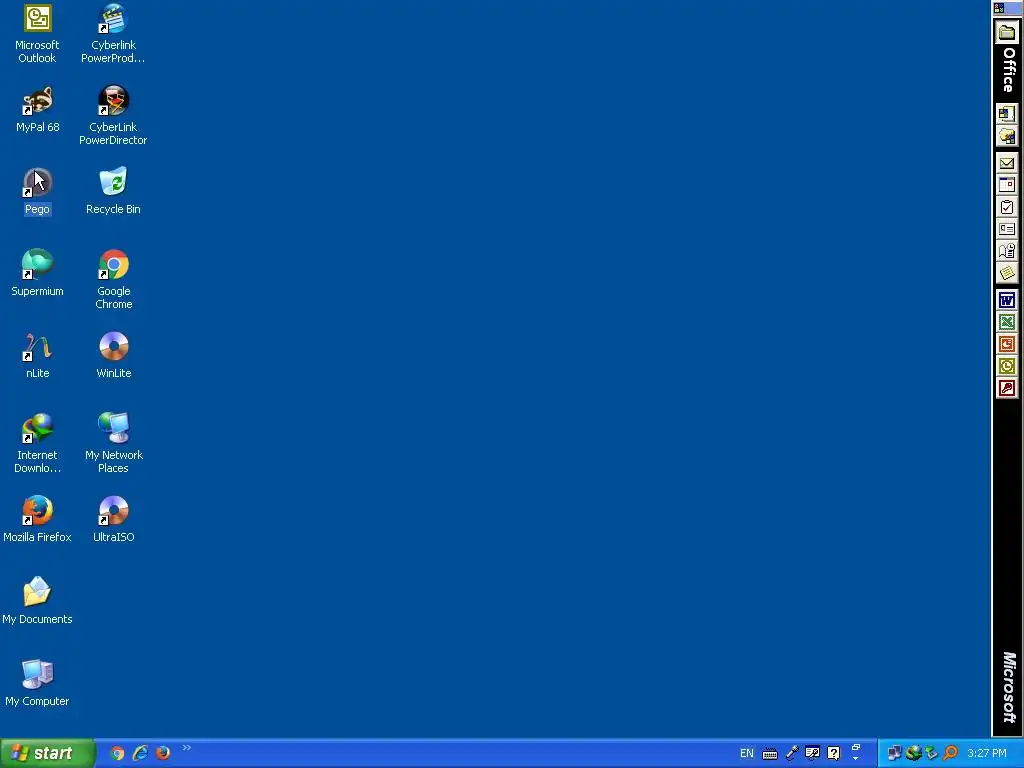The height and width of the screenshot is (768, 1024).
Task: Click the Internet Download Manager tray icon
Action: (x=914, y=753)
